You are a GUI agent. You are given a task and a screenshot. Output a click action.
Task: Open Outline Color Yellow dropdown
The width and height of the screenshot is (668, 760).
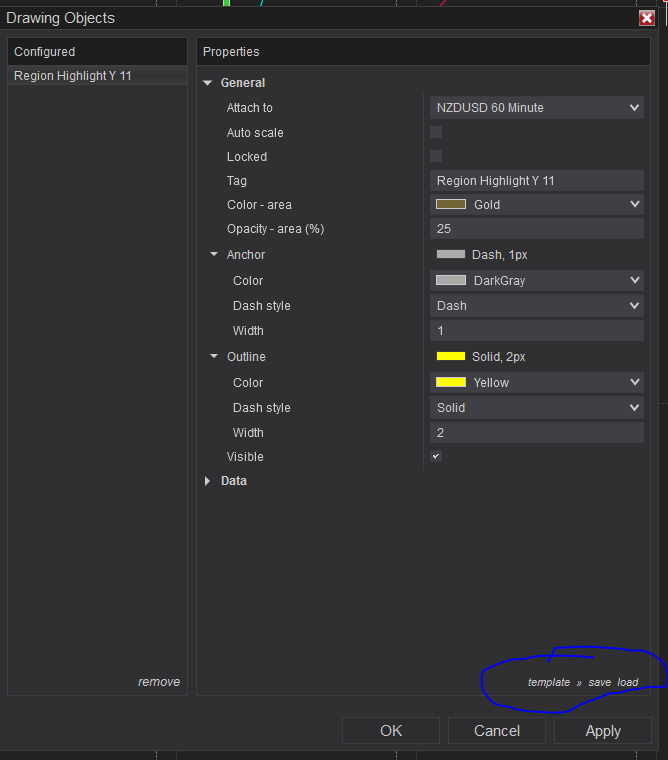[x=538, y=382]
